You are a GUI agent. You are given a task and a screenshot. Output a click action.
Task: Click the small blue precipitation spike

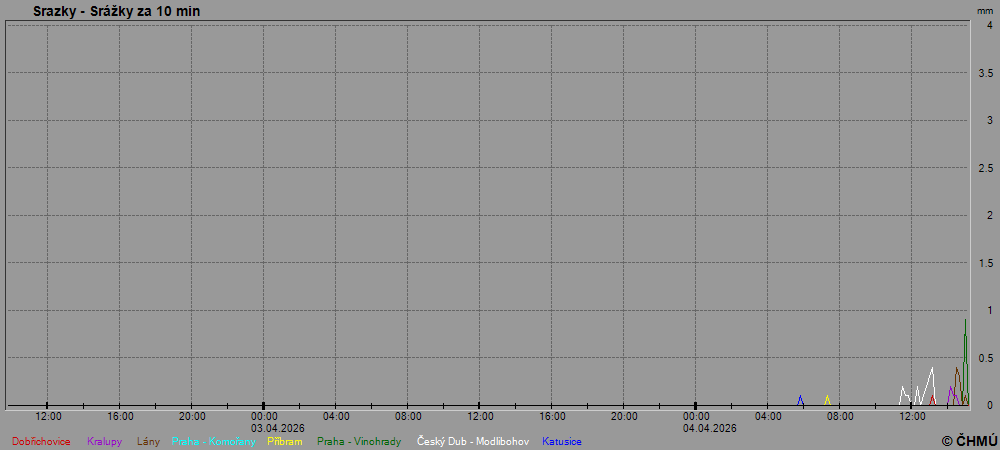(800, 399)
